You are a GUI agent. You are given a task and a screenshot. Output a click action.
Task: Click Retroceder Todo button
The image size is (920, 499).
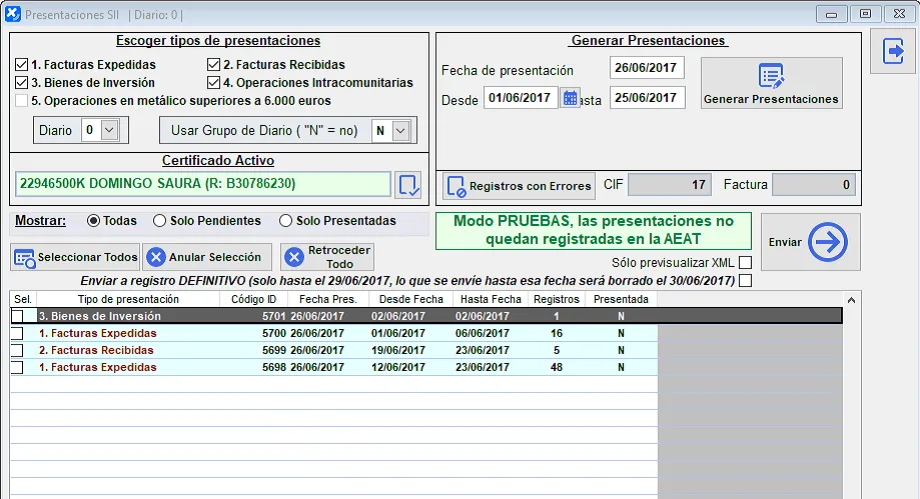(327, 257)
